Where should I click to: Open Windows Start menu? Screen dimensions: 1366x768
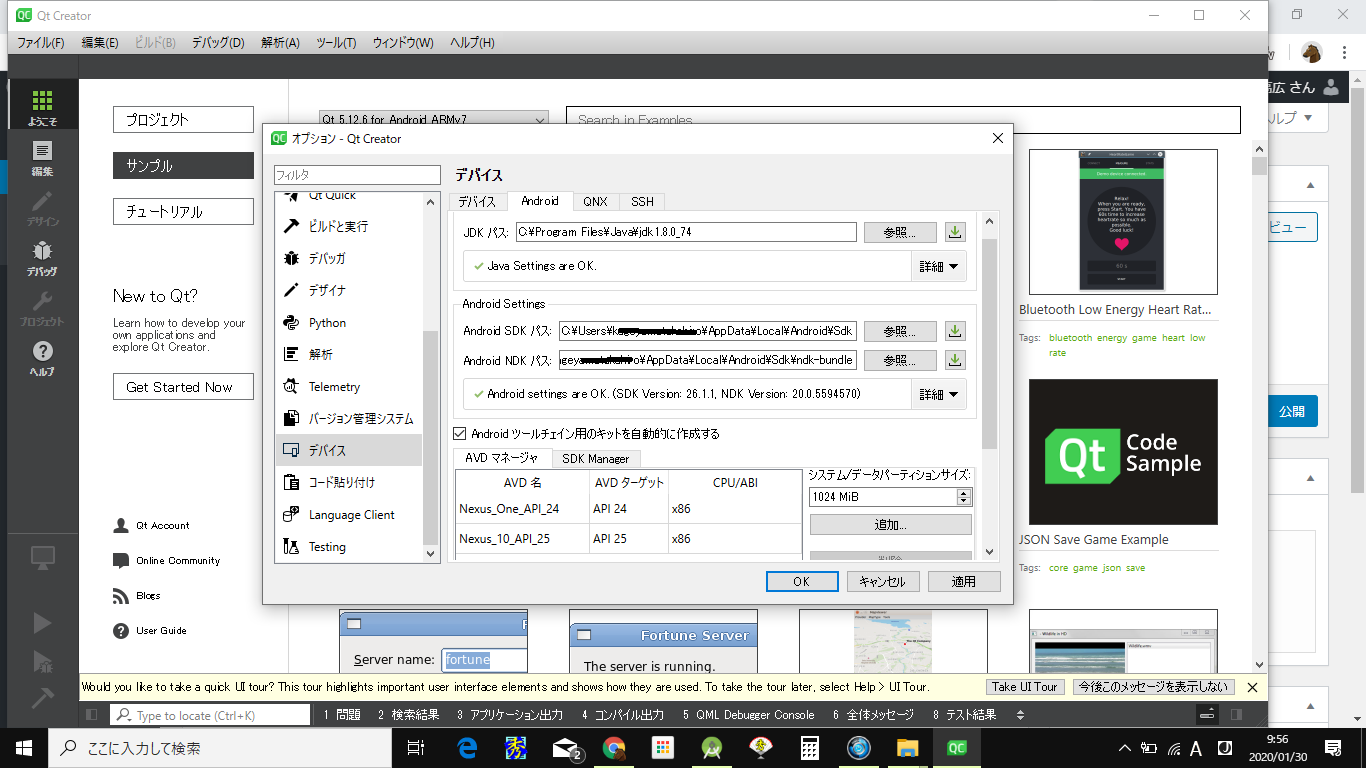[24, 748]
